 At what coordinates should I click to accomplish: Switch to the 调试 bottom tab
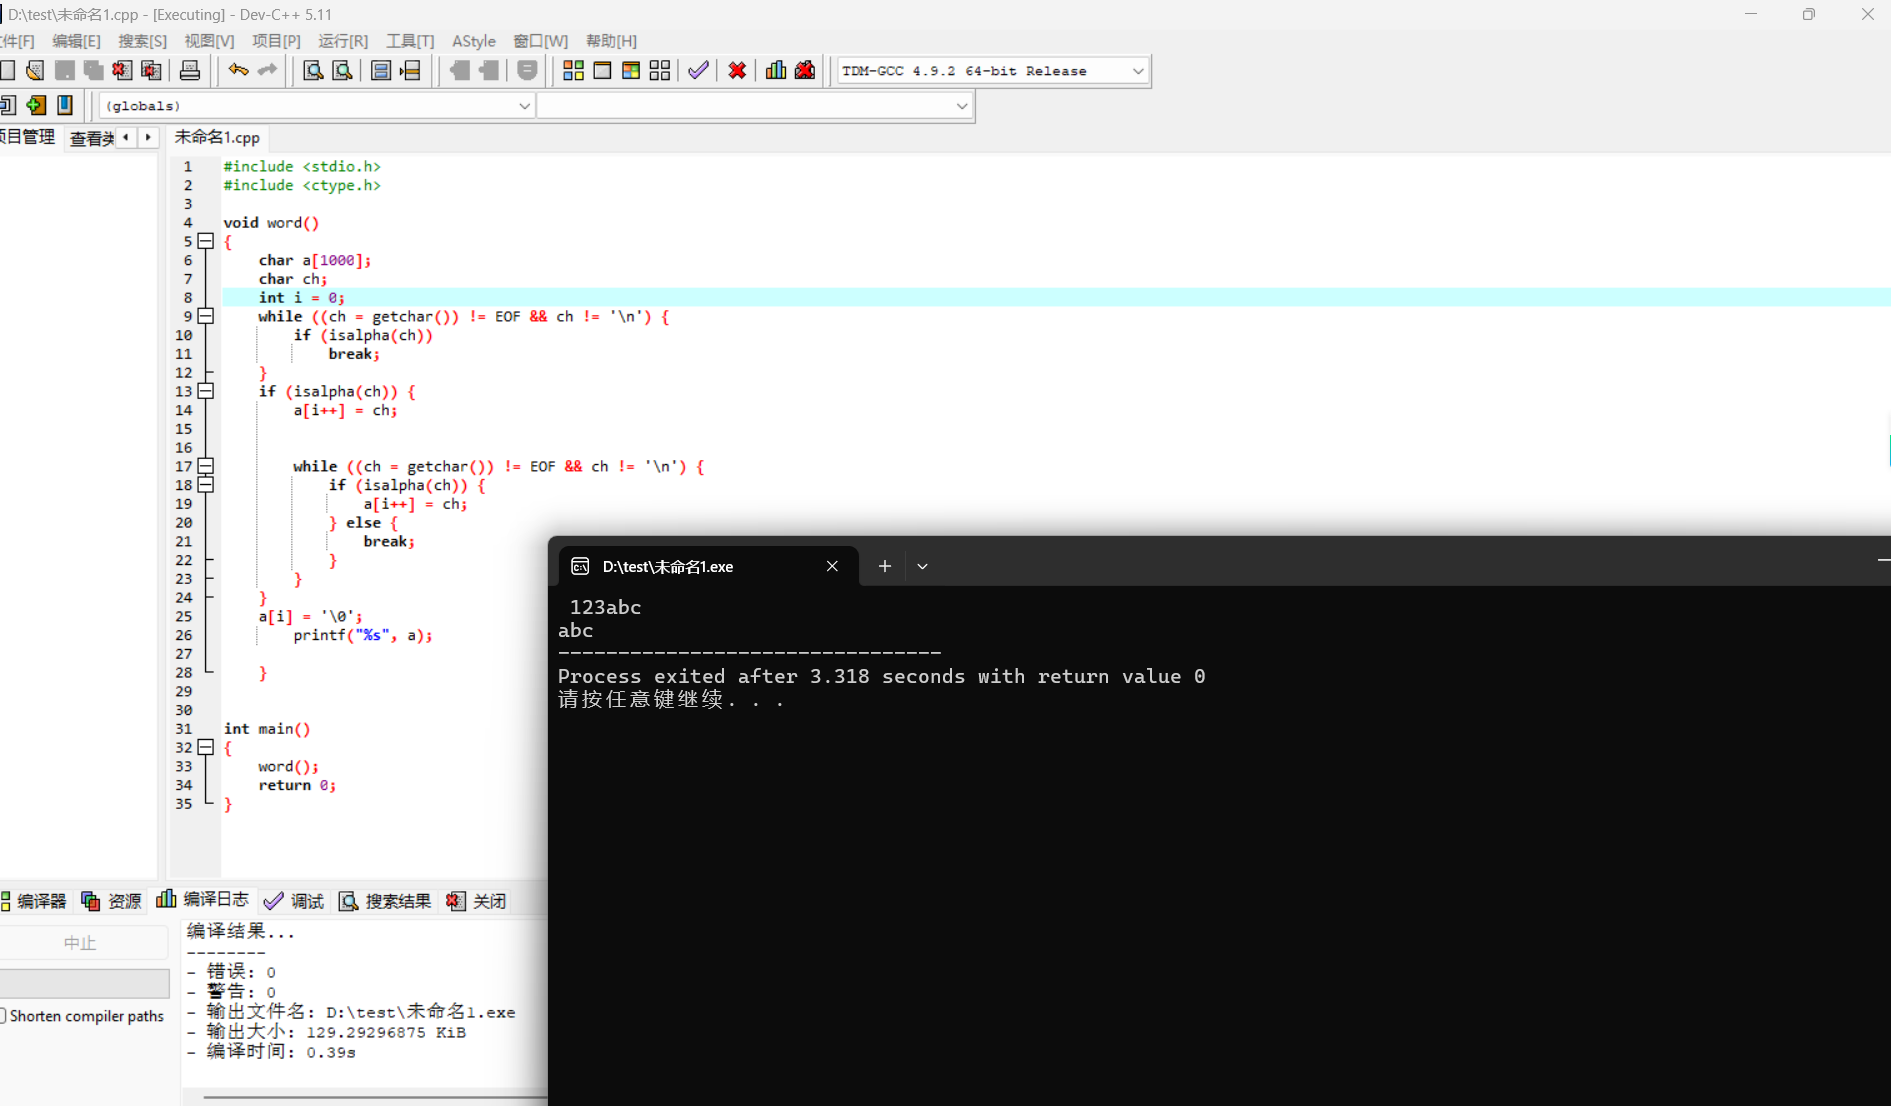(x=294, y=901)
